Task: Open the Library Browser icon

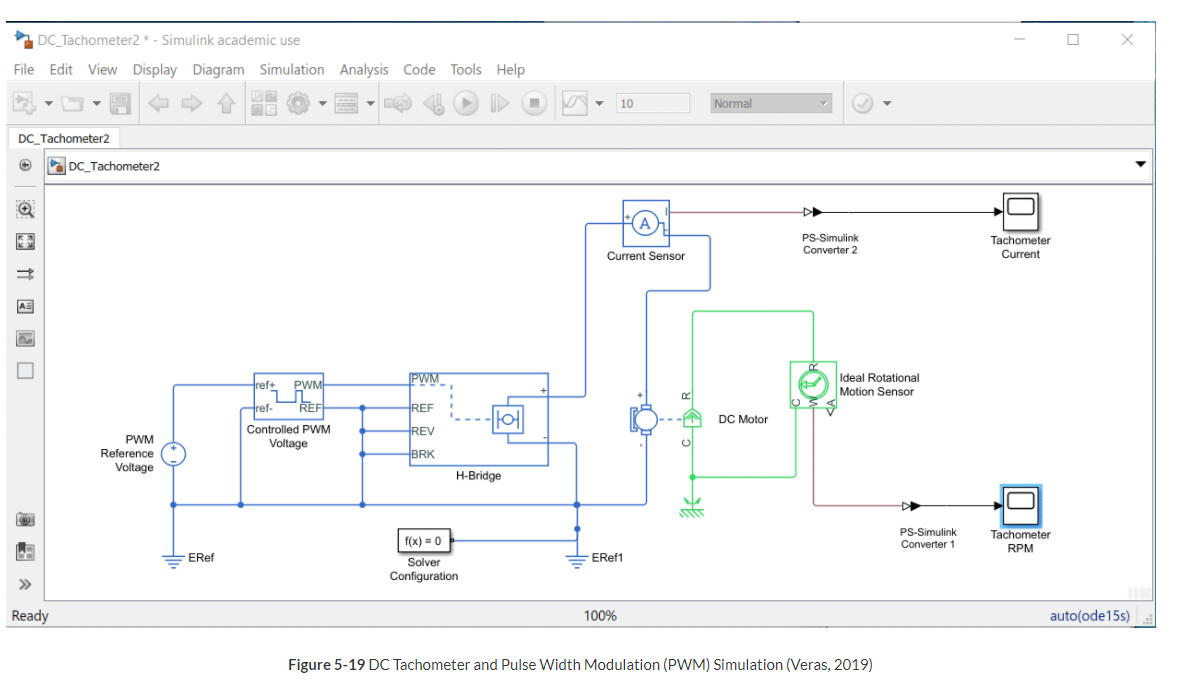Action: (x=264, y=104)
